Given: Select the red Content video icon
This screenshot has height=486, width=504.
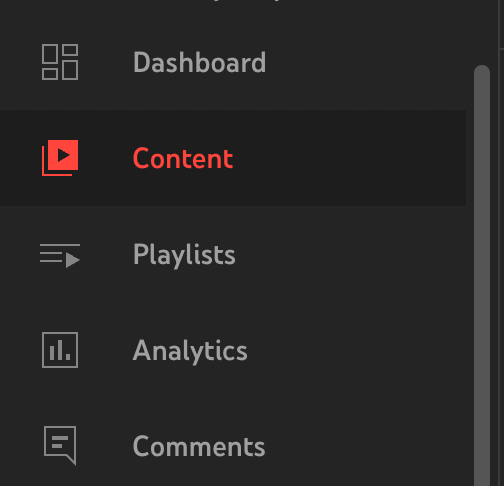Looking at the screenshot, I should coord(60,158).
